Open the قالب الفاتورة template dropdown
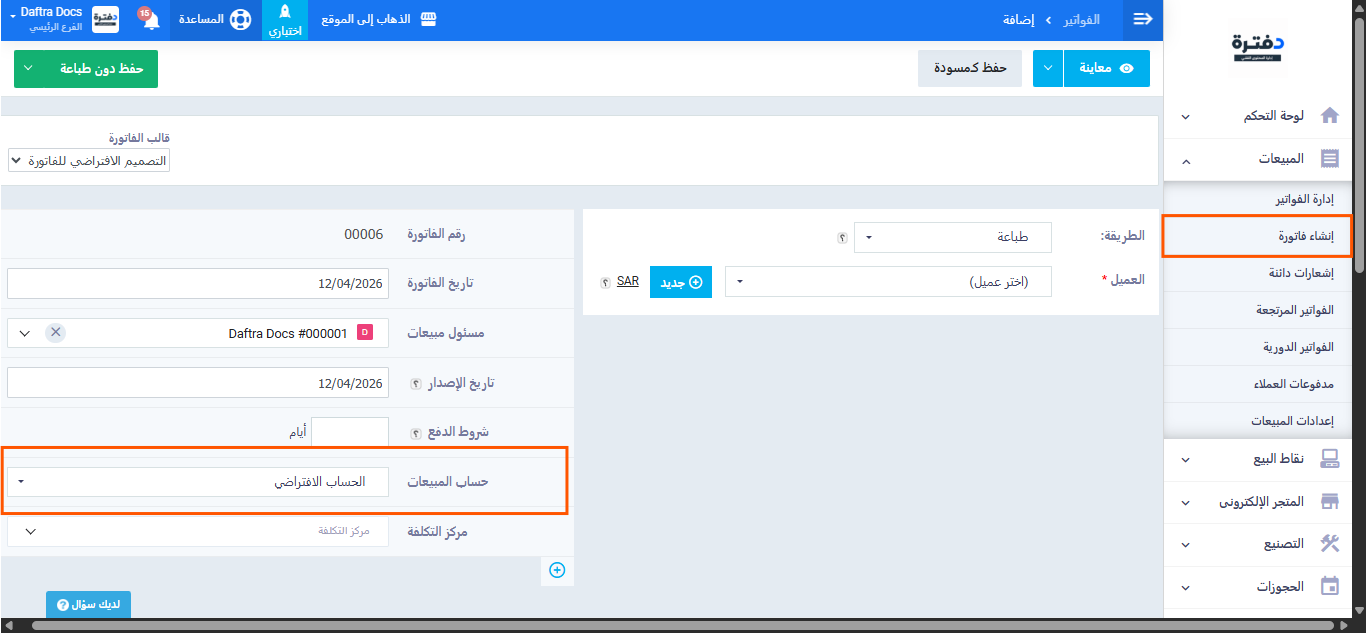This screenshot has height=633, width=1366. (x=89, y=160)
